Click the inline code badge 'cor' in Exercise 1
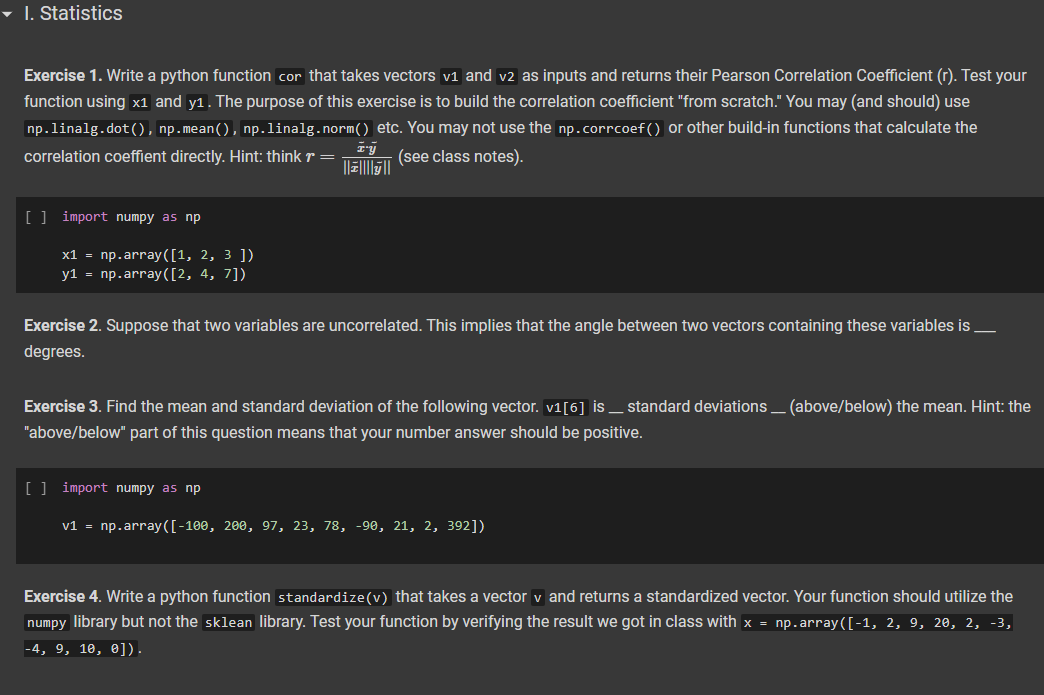 288,75
